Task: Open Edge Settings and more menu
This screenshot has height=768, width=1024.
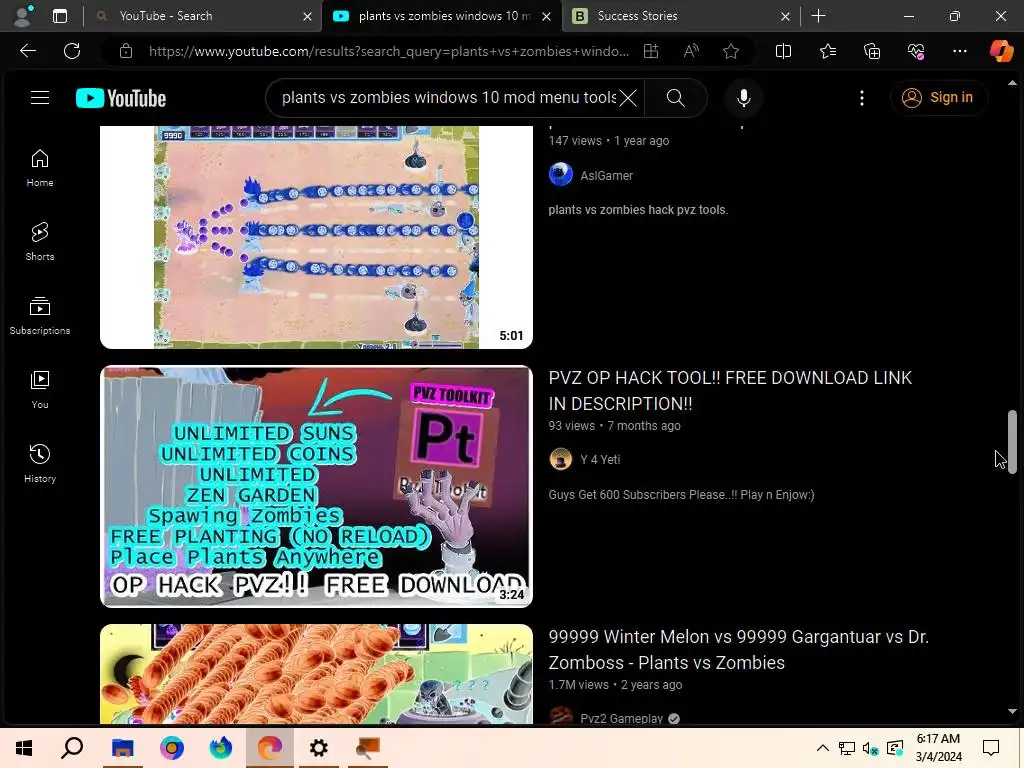Action: click(959, 51)
